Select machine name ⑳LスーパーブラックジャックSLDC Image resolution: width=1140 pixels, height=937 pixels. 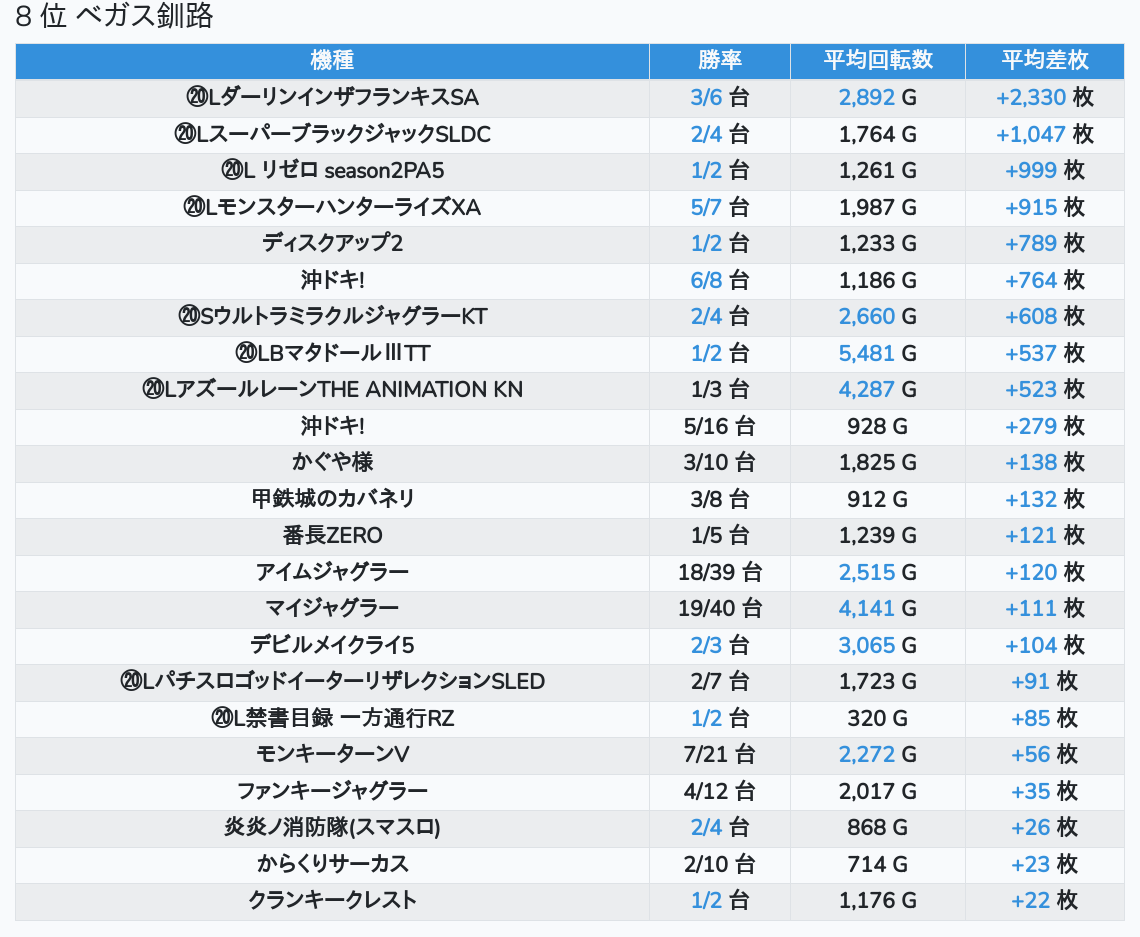[332, 134]
